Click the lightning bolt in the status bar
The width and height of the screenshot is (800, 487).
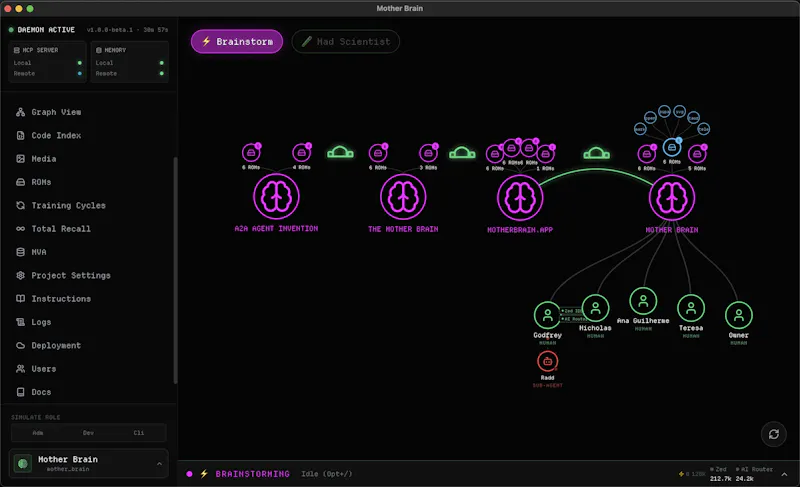click(204, 474)
